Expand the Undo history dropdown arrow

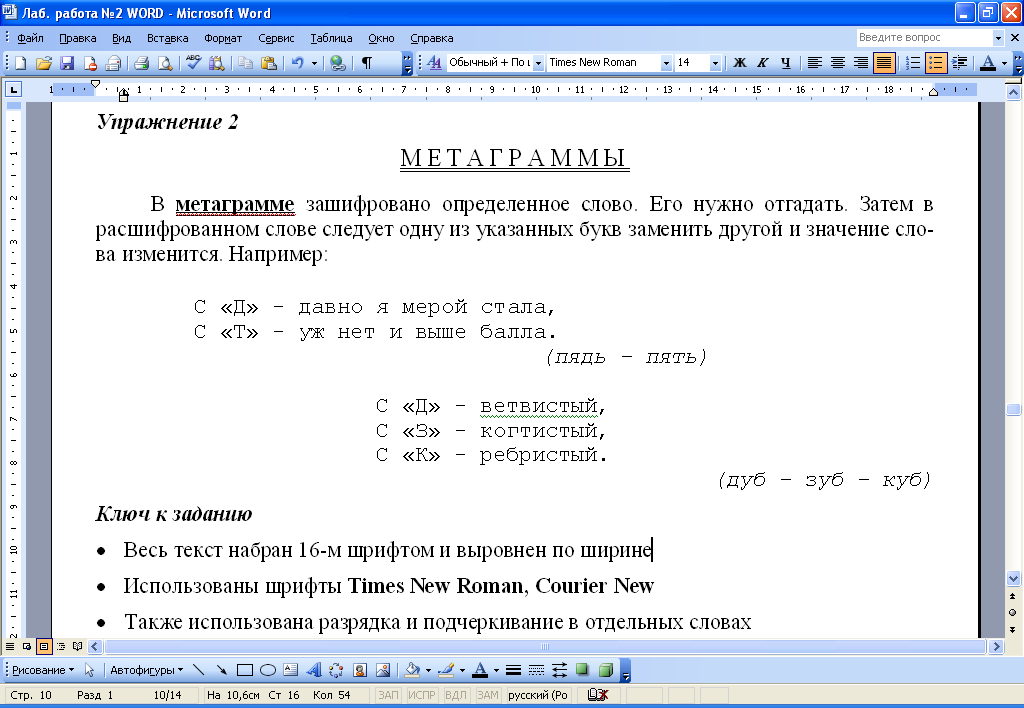[314, 63]
